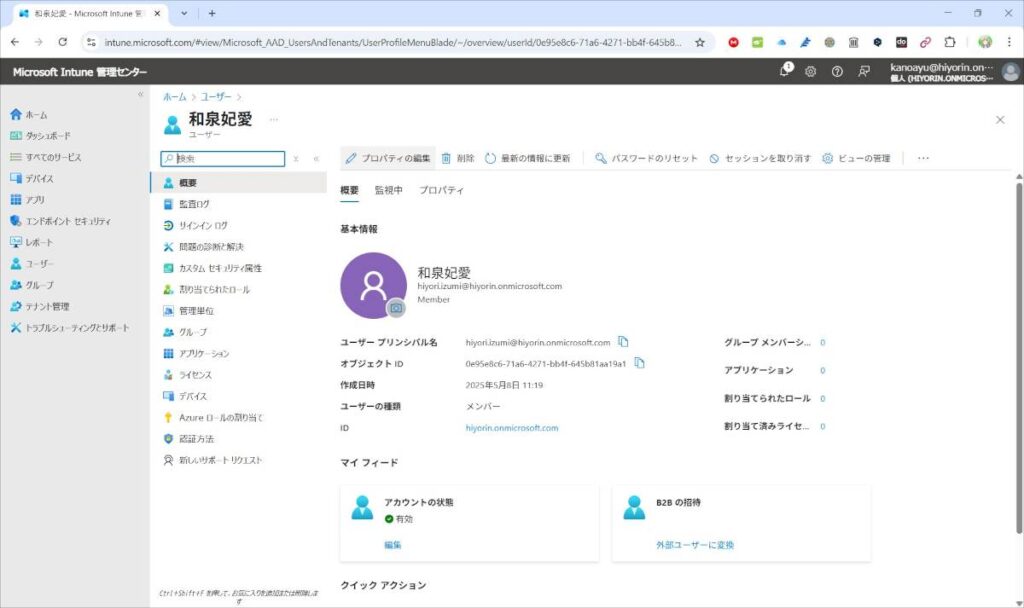Open the Chrome three-dot menu
The height and width of the screenshot is (608, 1024).
pyautogui.click(x=1009, y=42)
